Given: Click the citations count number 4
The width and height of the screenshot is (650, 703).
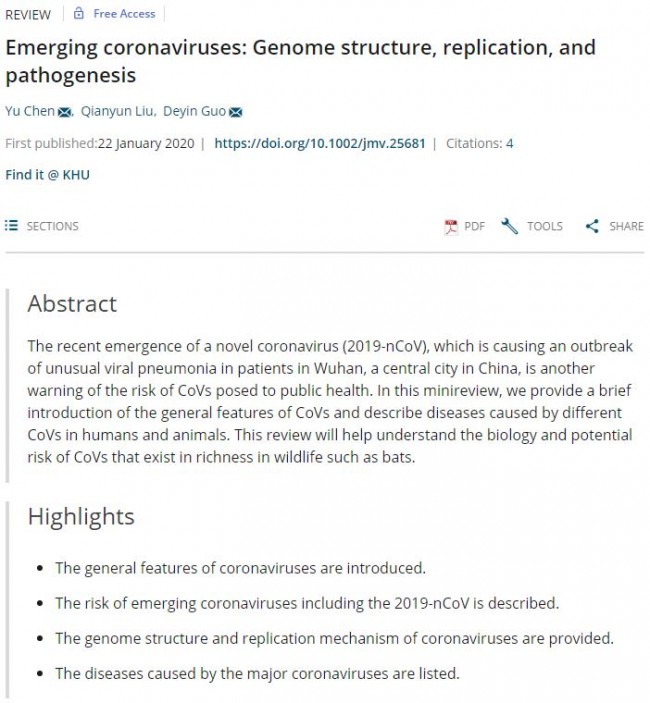Looking at the screenshot, I should tap(509, 143).
